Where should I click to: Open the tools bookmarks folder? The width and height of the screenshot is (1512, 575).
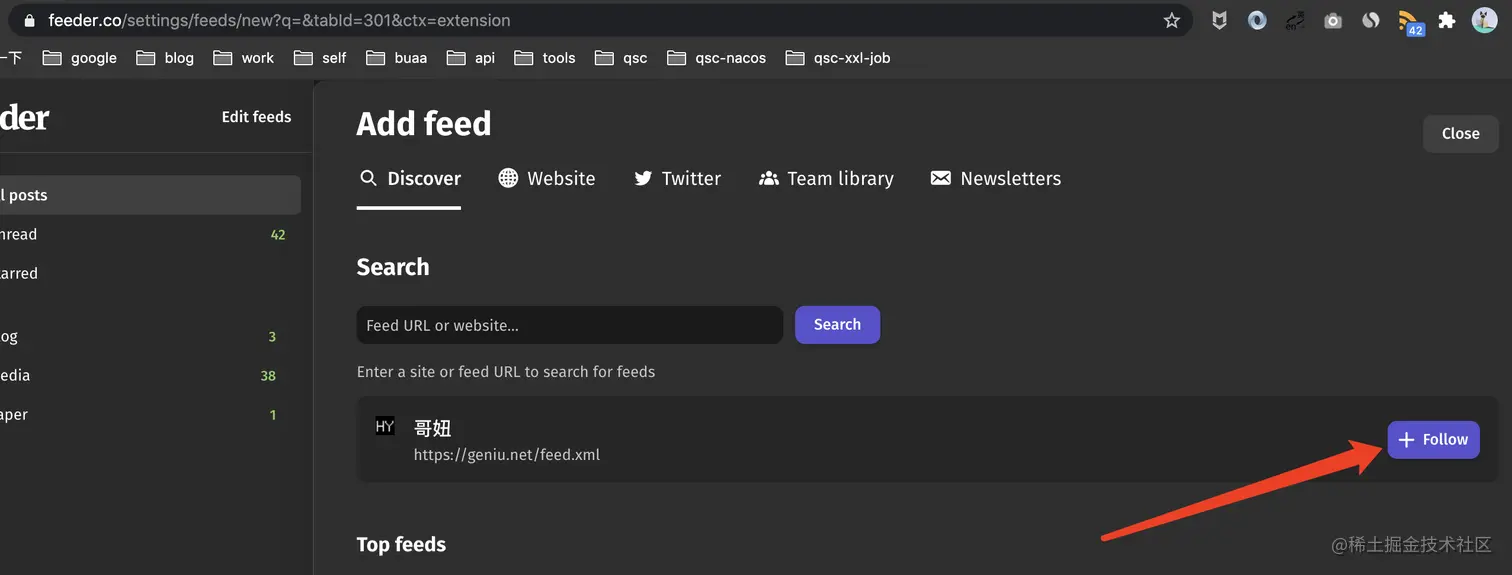pos(545,58)
